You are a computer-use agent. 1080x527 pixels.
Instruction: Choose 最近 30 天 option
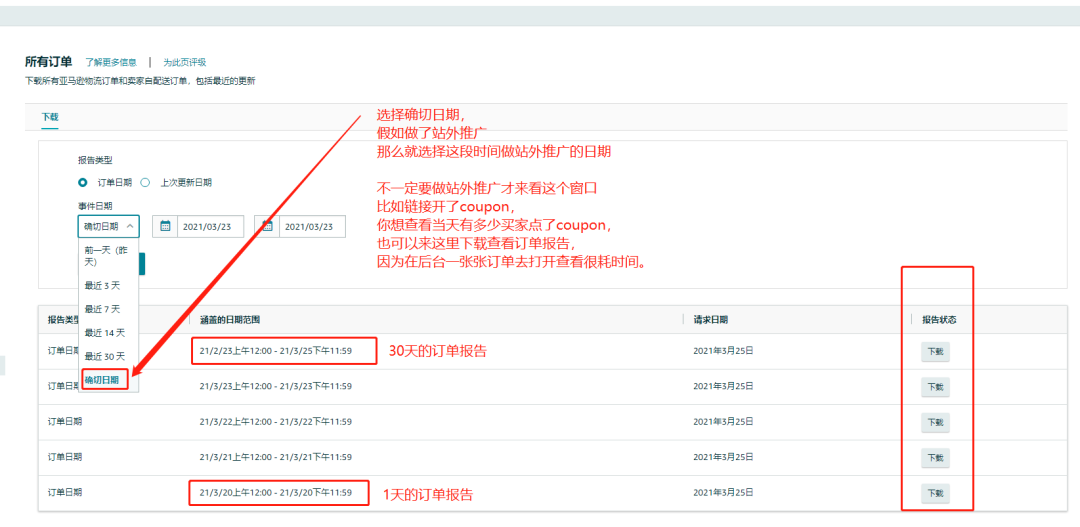[105, 356]
